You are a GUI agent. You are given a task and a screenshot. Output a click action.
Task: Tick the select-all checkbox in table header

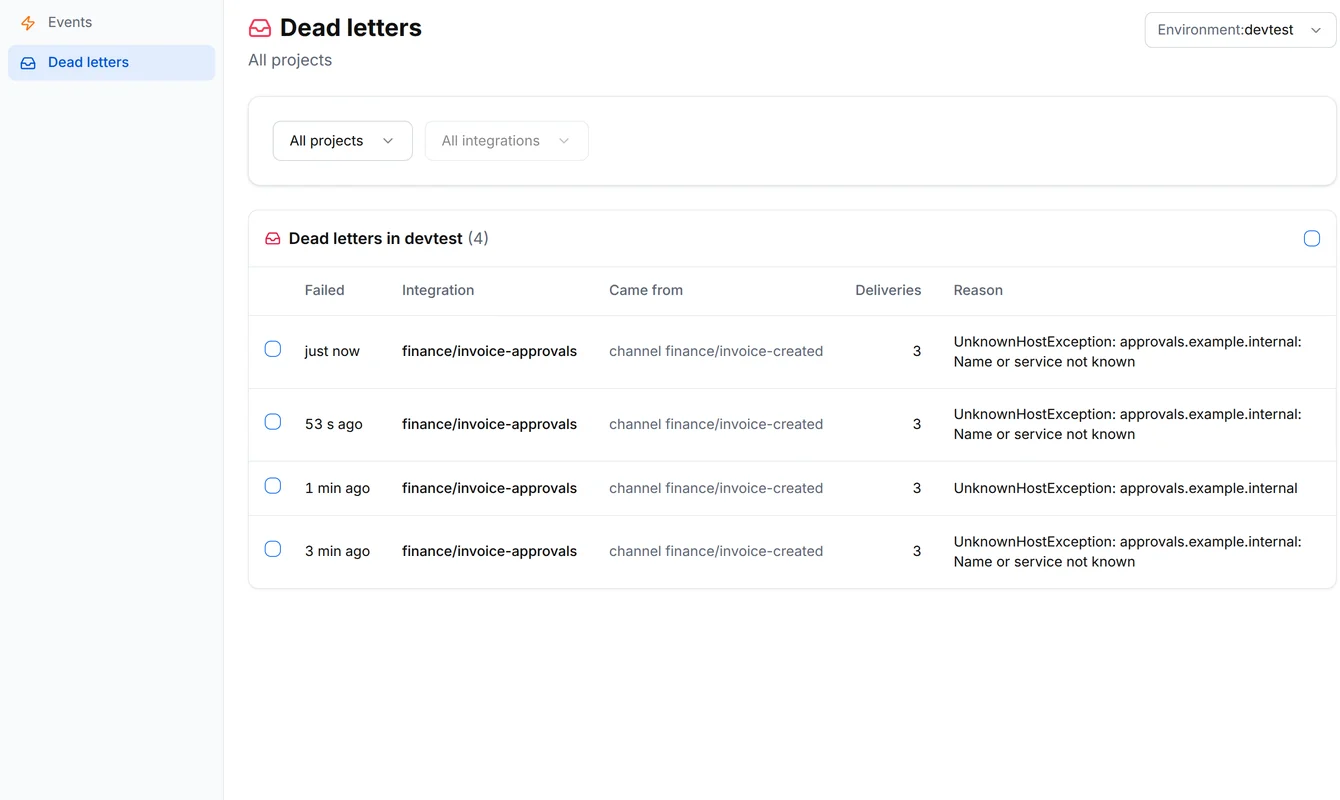[x=1312, y=238]
